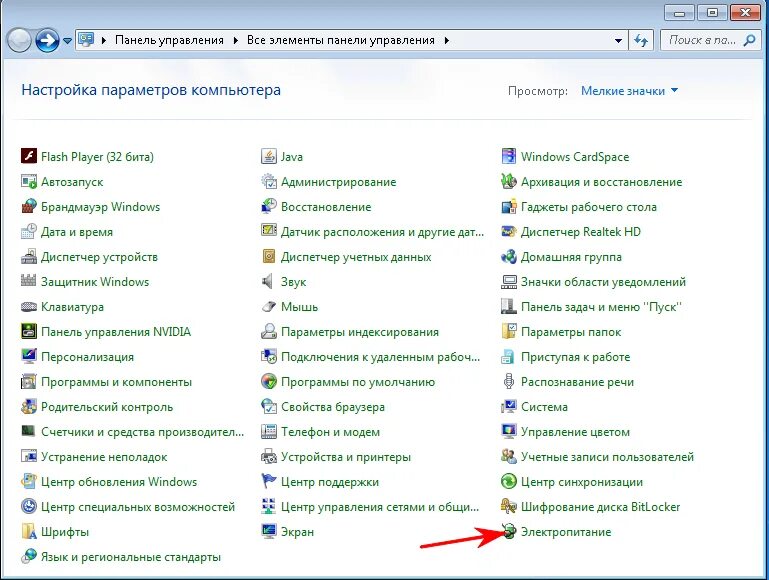
Task: Open Родительский контроль link
Action: [x=107, y=407]
